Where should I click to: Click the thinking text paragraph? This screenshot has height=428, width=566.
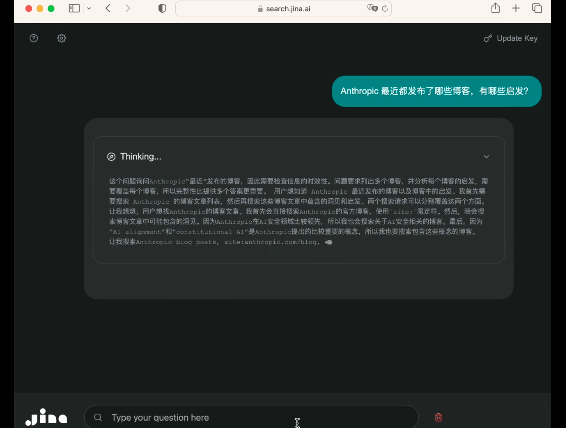[x=298, y=211]
